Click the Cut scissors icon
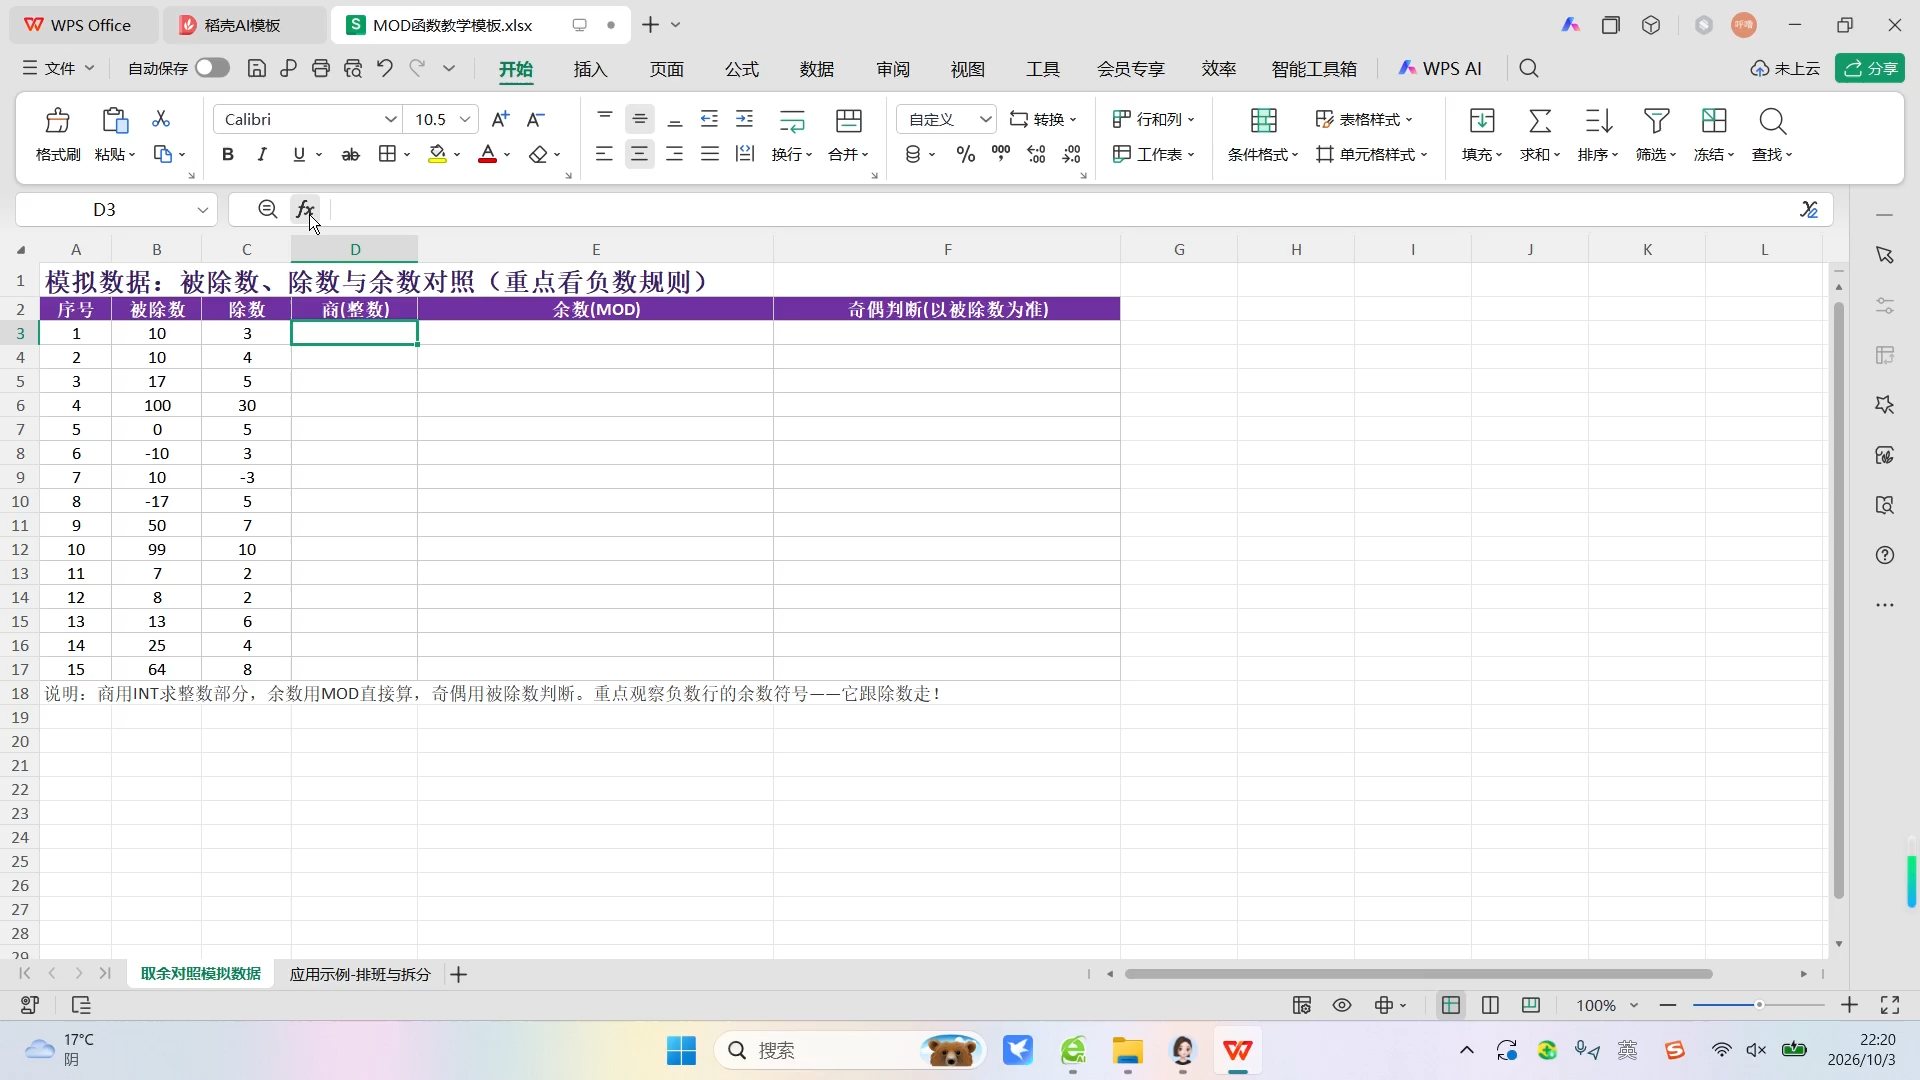The height and width of the screenshot is (1080, 1920). click(x=161, y=119)
